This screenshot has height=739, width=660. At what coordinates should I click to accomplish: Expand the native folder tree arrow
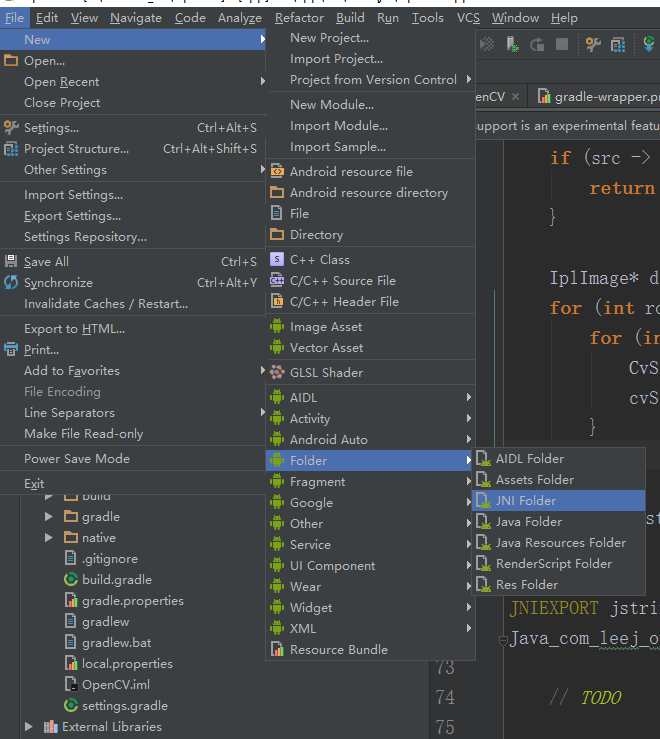pyautogui.click(x=49, y=538)
